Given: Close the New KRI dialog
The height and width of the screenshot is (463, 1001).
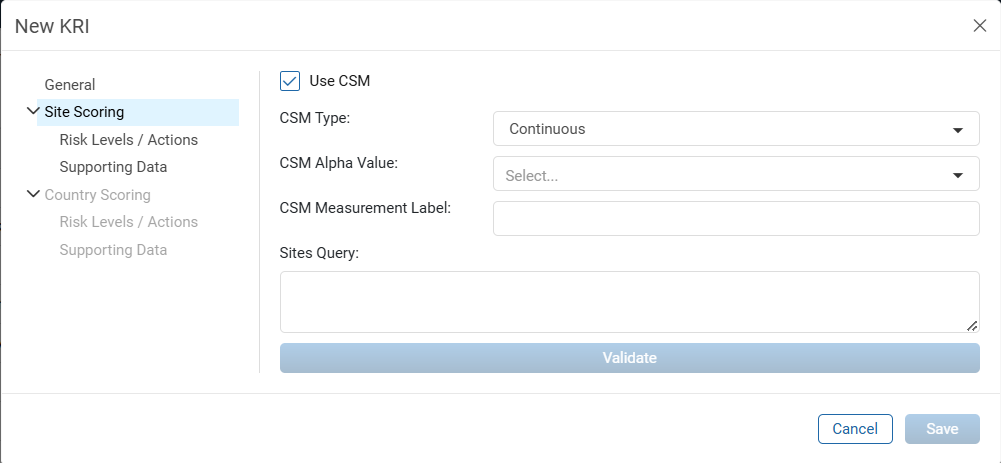Looking at the screenshot, I should point(979,26).
